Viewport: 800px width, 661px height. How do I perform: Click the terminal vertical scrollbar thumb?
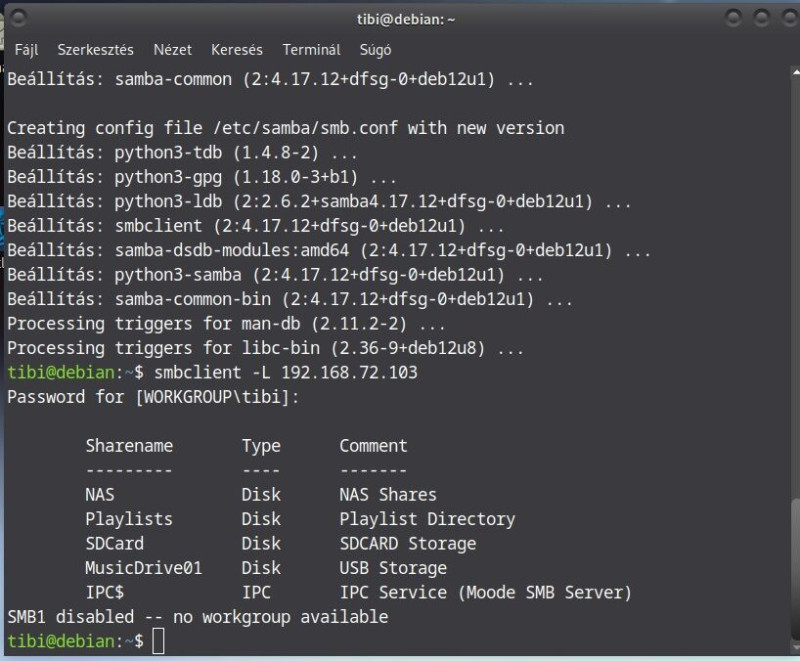[x=795, y=567]
